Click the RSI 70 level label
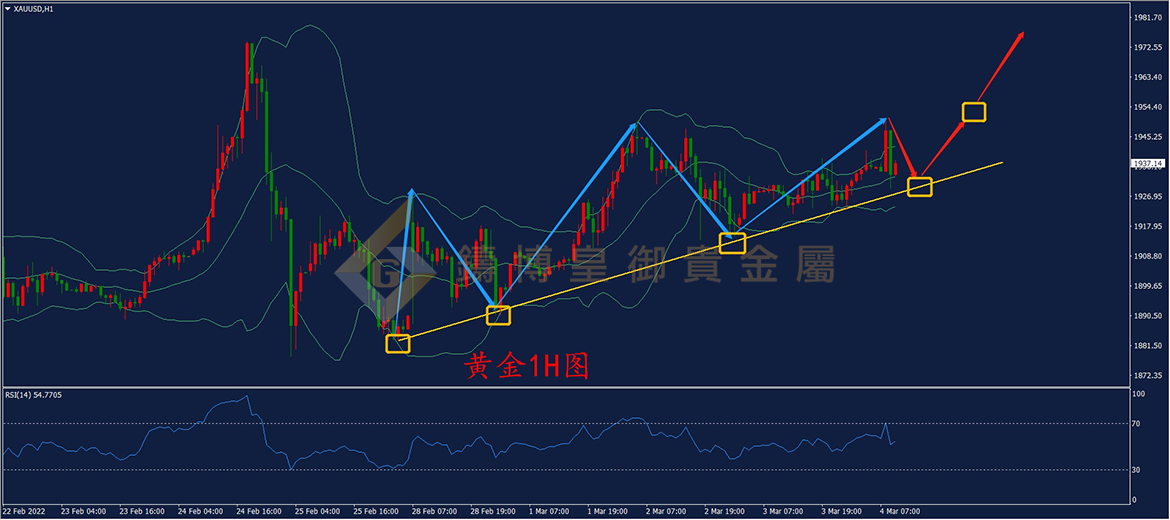1170x520 pixels. pos(1138,423)
